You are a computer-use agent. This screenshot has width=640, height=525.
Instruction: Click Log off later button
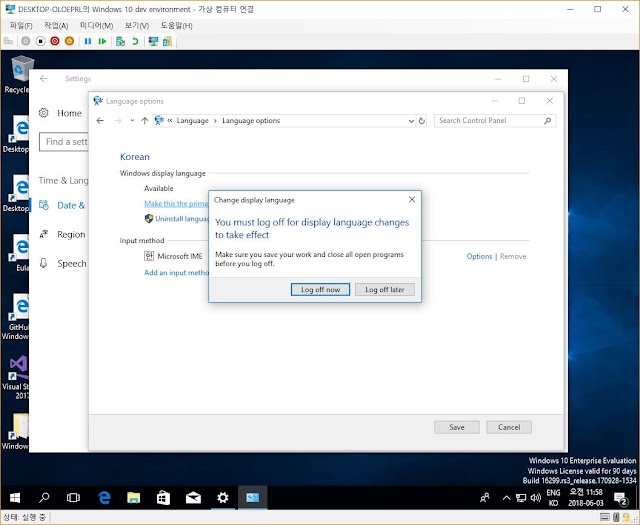384,289
